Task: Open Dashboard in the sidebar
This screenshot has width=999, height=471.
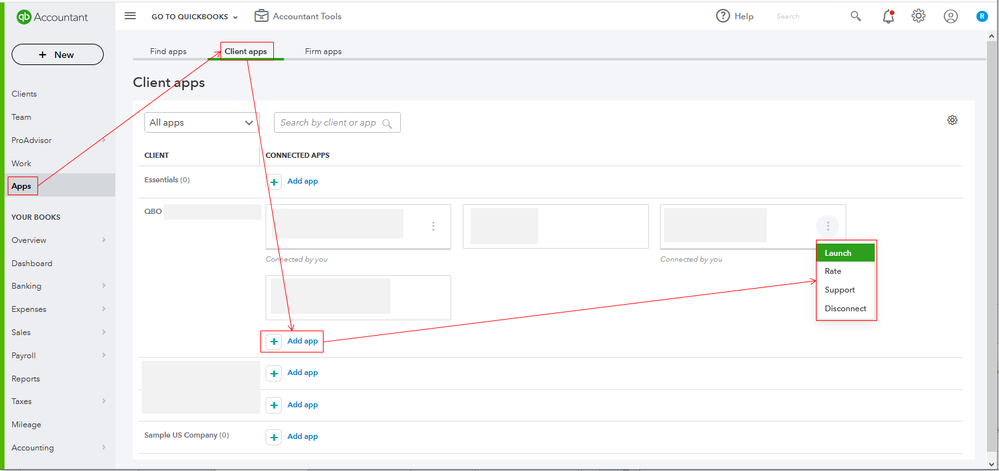Action: (x=32, y=263)
